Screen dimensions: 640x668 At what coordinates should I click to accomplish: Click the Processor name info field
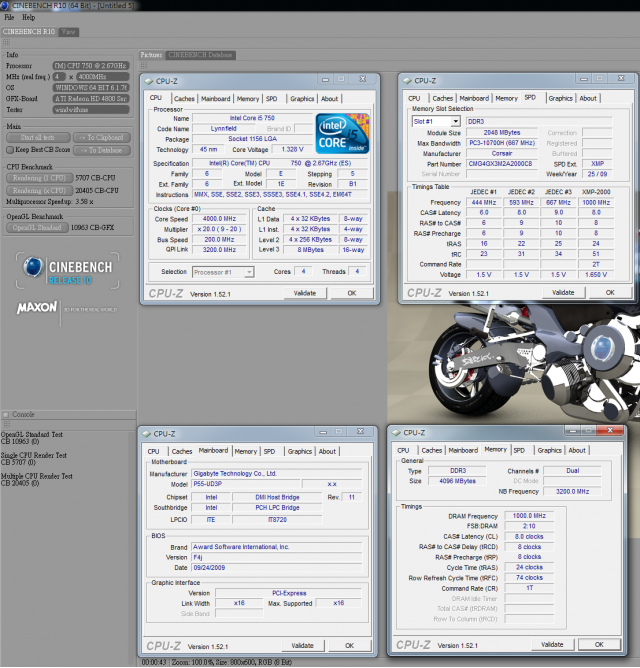coord(91,66)
